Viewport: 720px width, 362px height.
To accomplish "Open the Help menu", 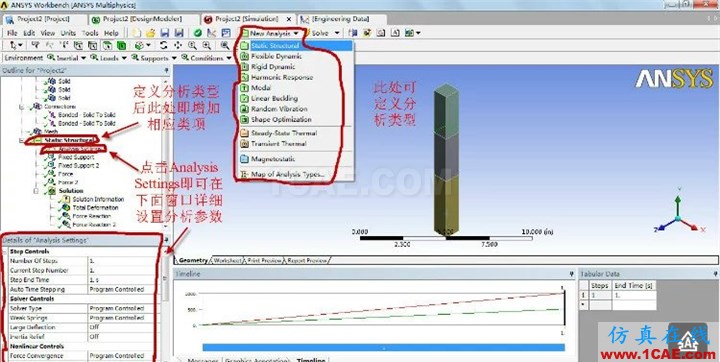I will [111, 33].
